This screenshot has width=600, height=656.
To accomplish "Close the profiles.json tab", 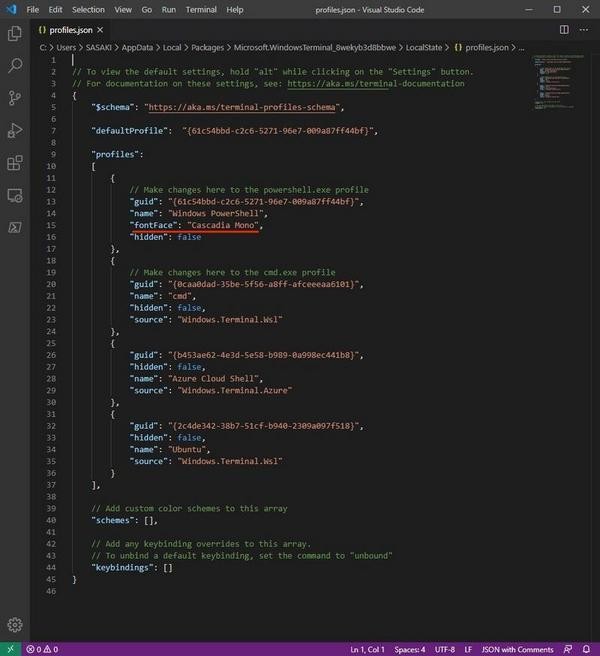I will point(100,30).
